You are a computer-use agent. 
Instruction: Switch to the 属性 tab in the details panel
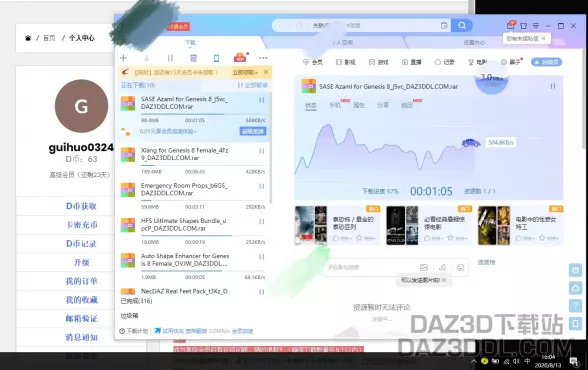pyautogui.click(x=358, y=105)
